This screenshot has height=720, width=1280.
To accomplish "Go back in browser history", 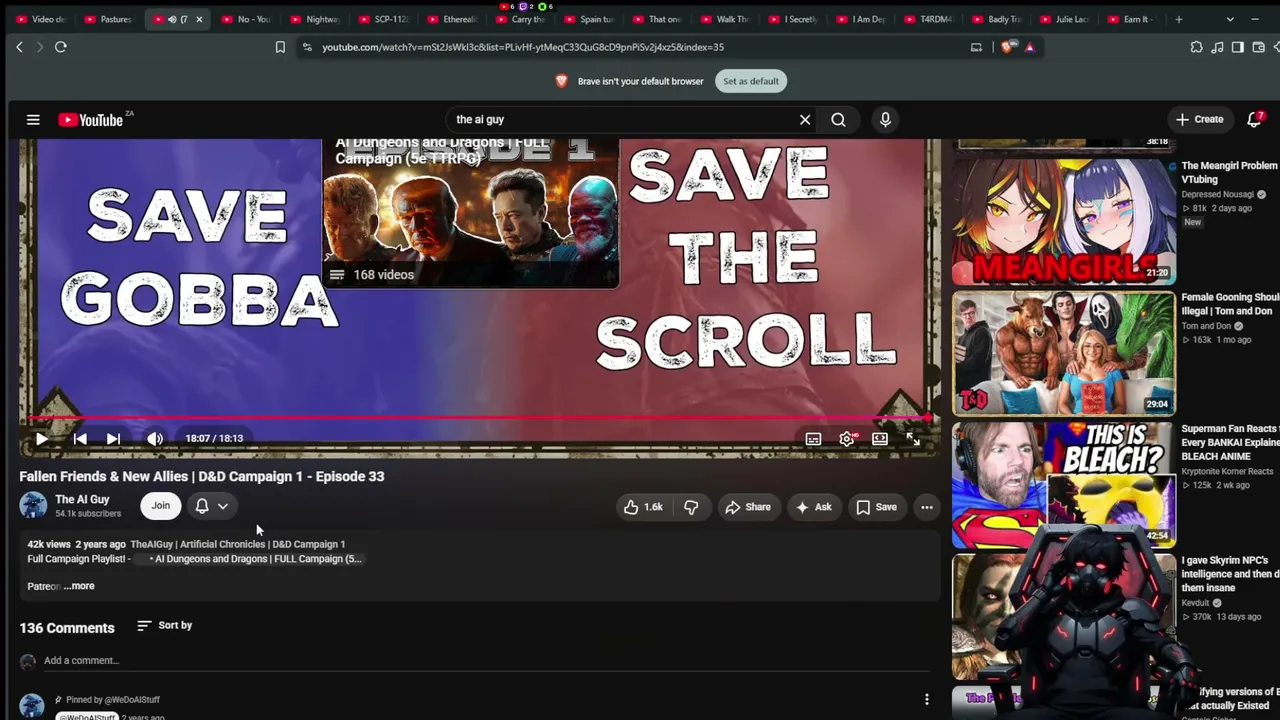I will [x=19, y=47].
